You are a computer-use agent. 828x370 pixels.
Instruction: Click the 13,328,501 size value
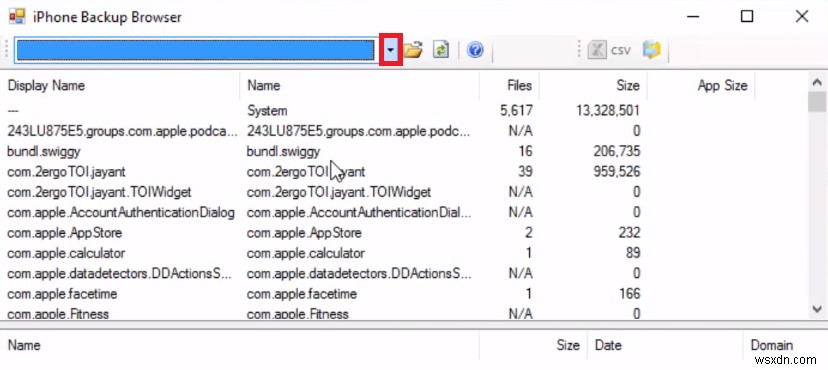(608, 111)
